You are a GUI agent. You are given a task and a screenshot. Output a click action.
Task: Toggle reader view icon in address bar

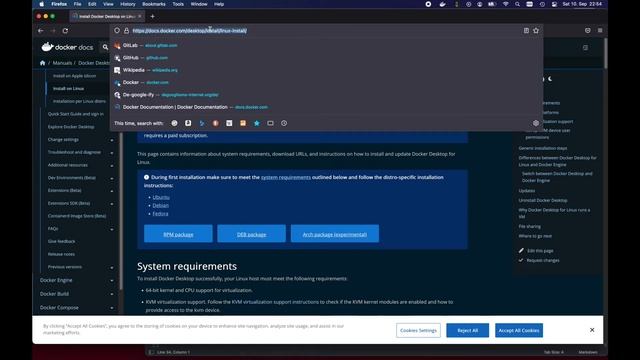coord(526,31)
